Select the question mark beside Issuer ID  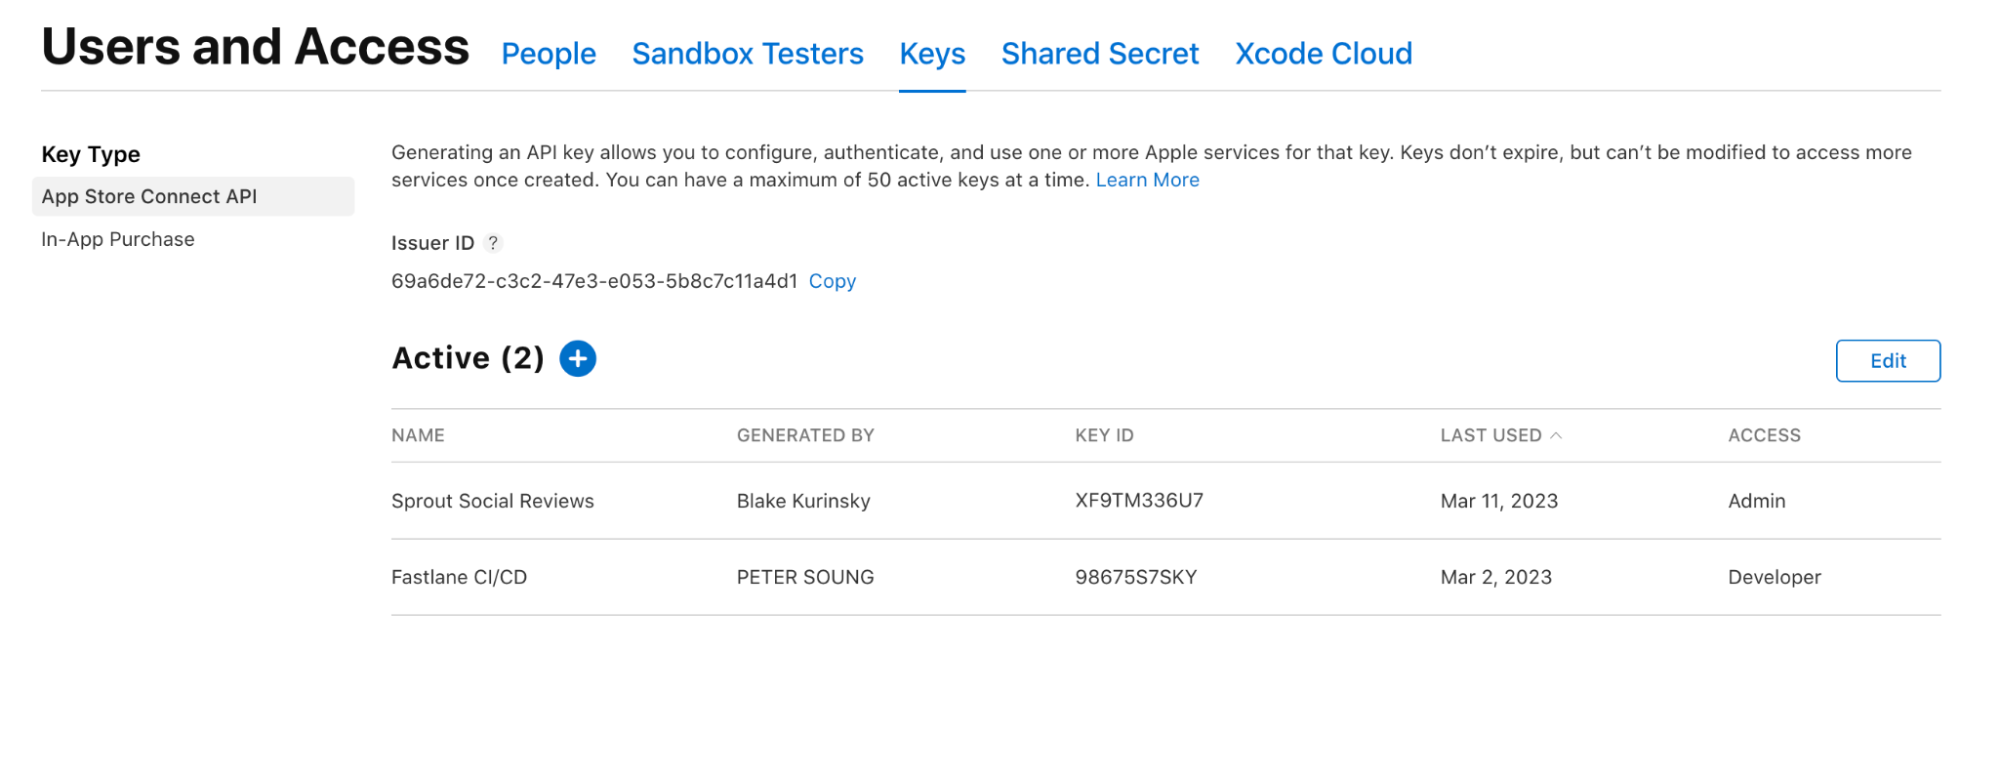[x=494, y=242]
